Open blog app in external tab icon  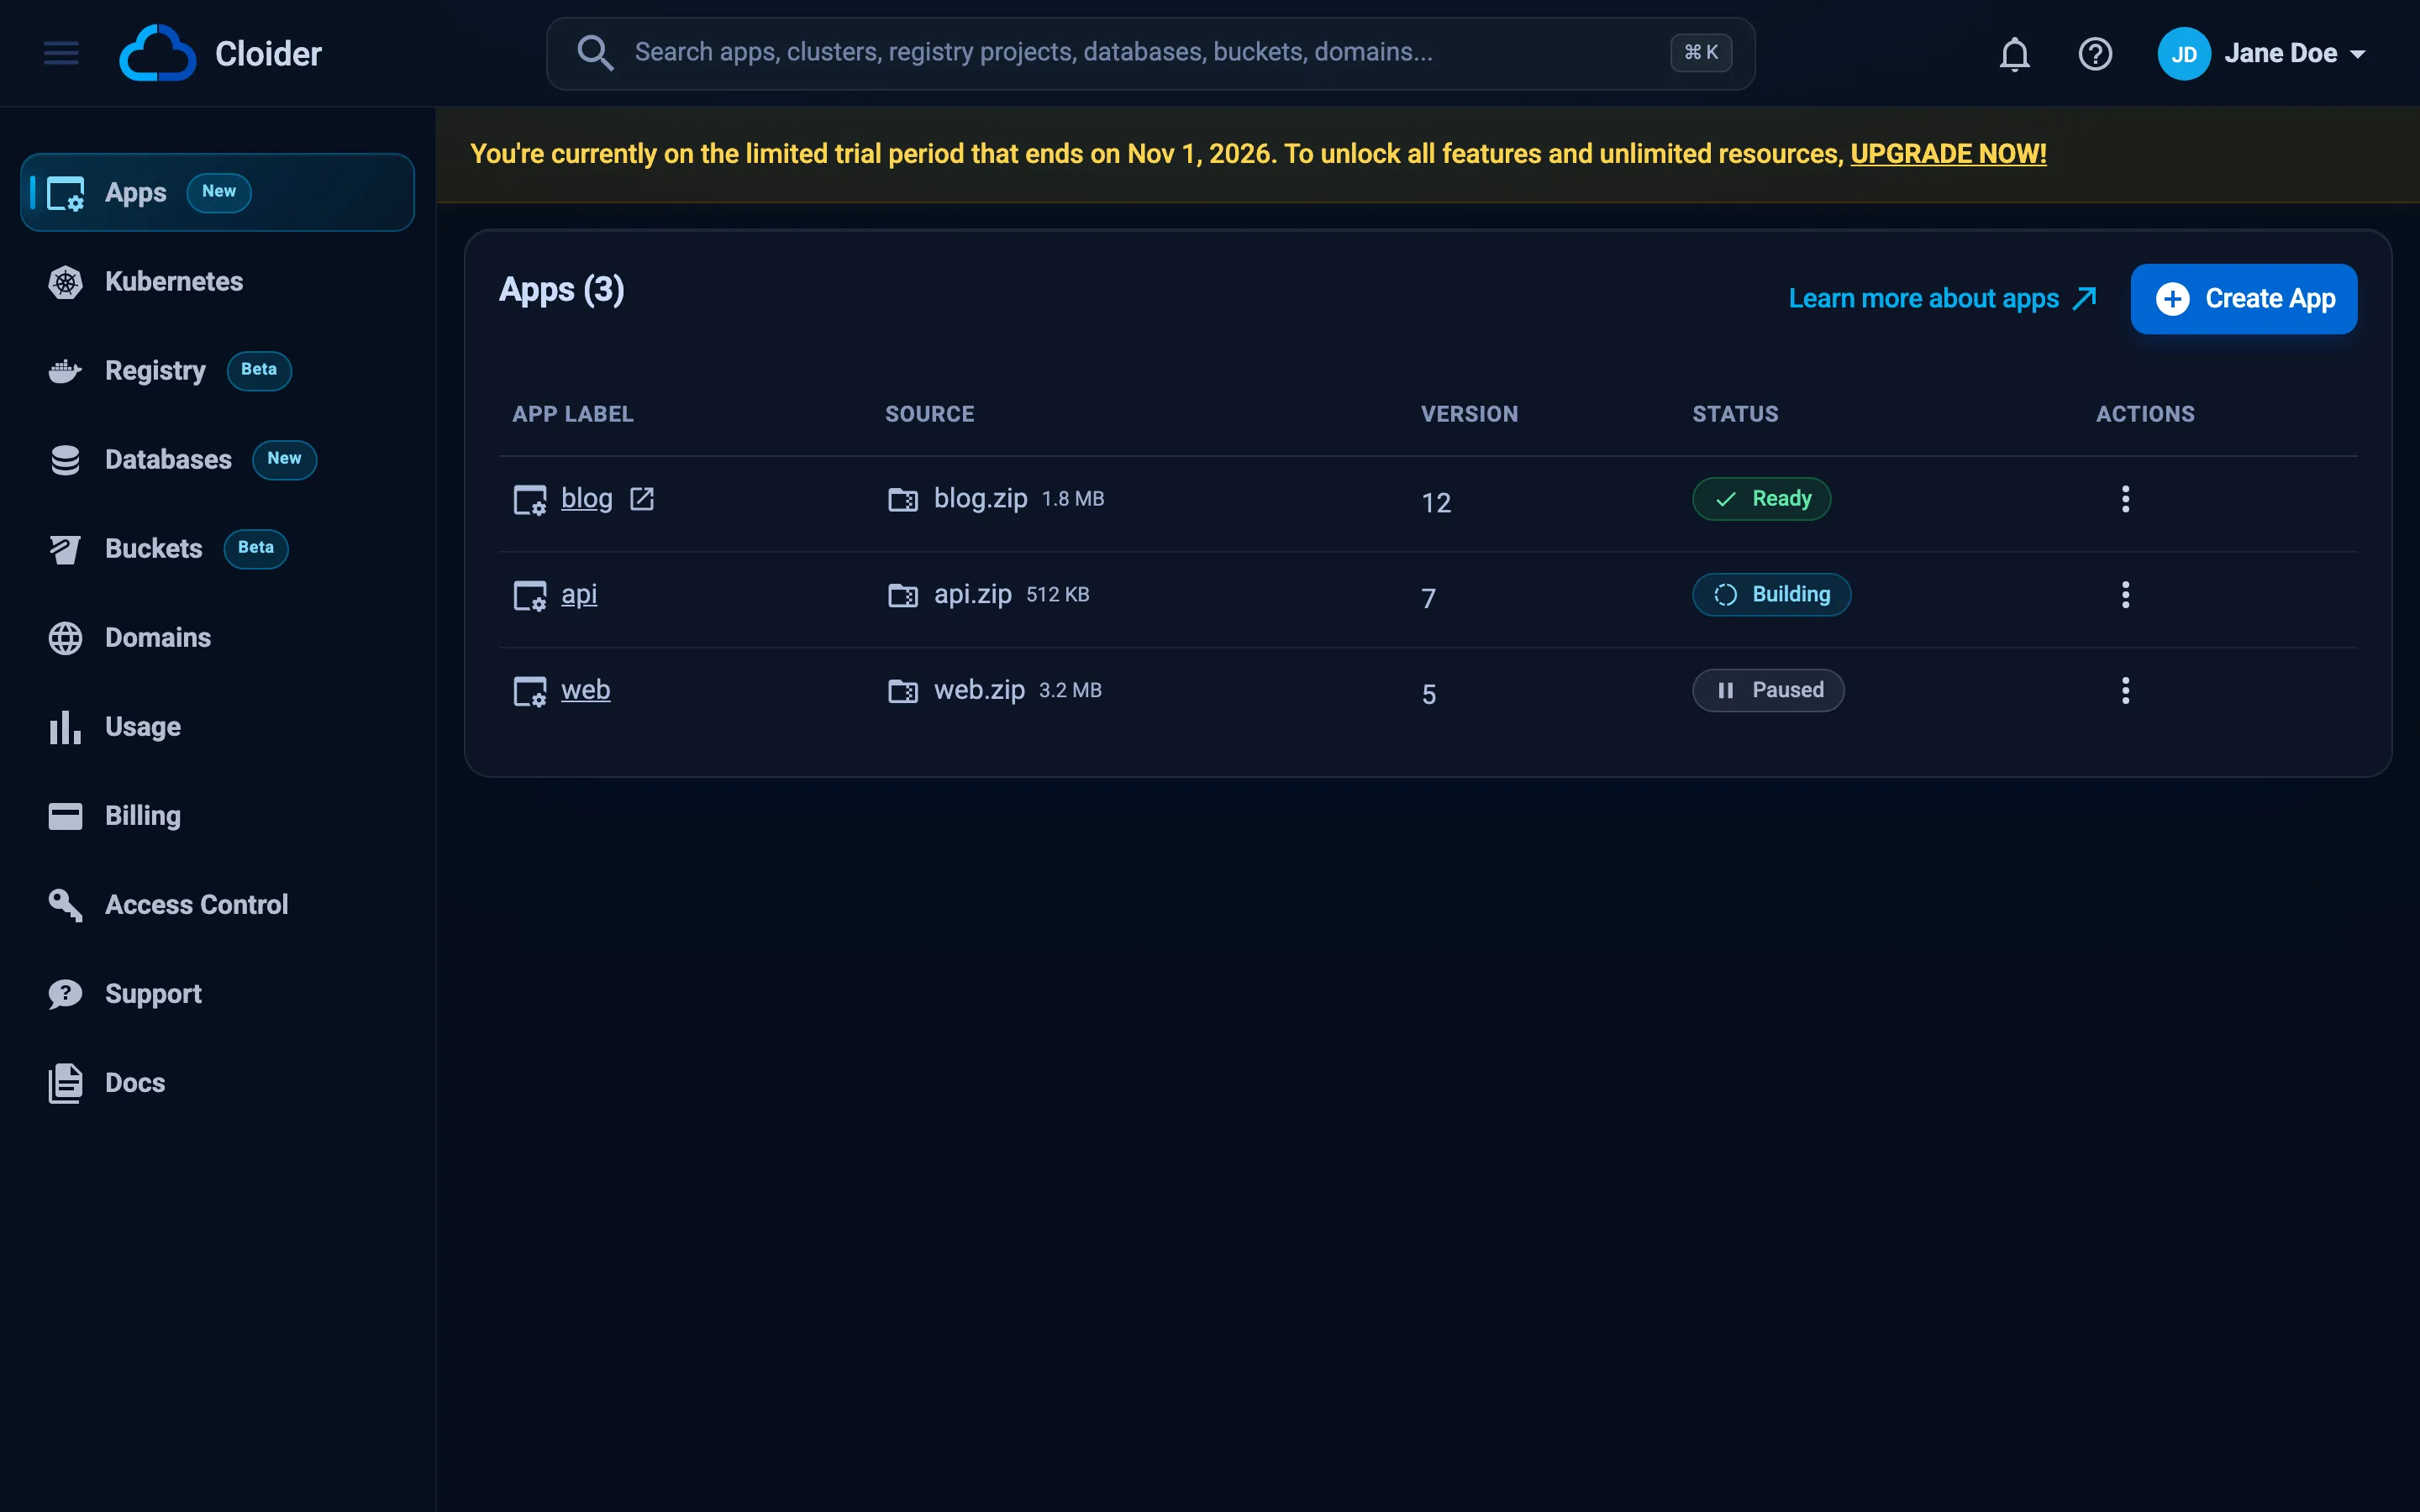pos(642,498)
